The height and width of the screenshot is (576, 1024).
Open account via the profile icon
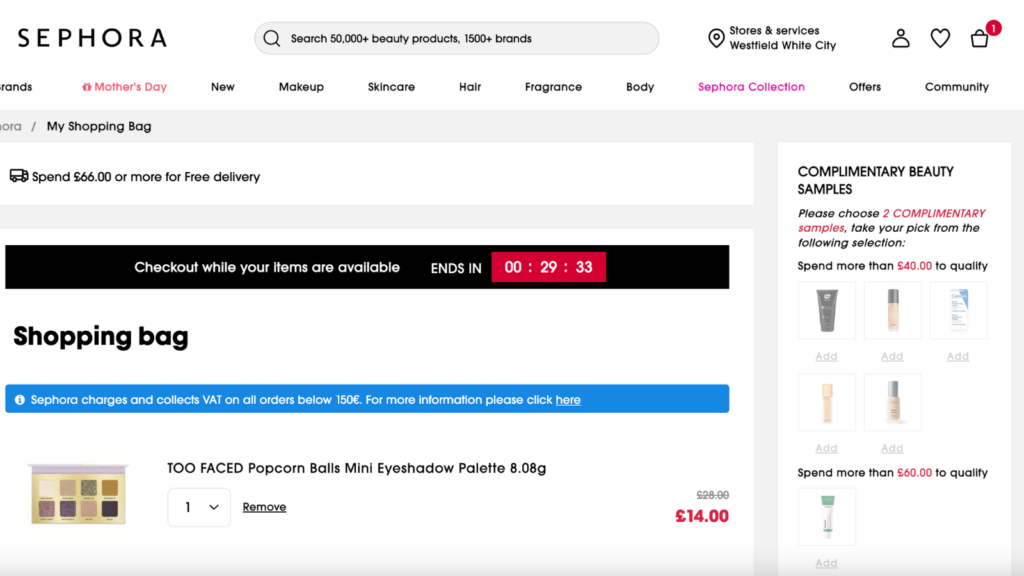[900, 38]
